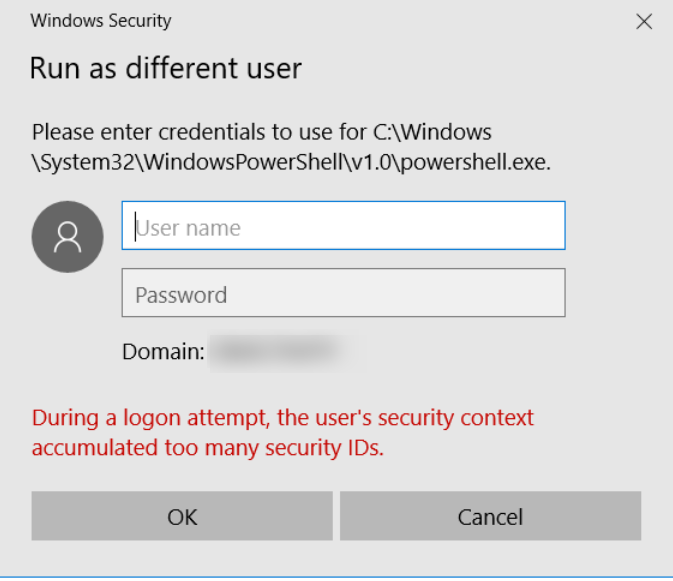Click the Password placeholder text
Viewport: 673px width, 581px height.
[181, 295]
